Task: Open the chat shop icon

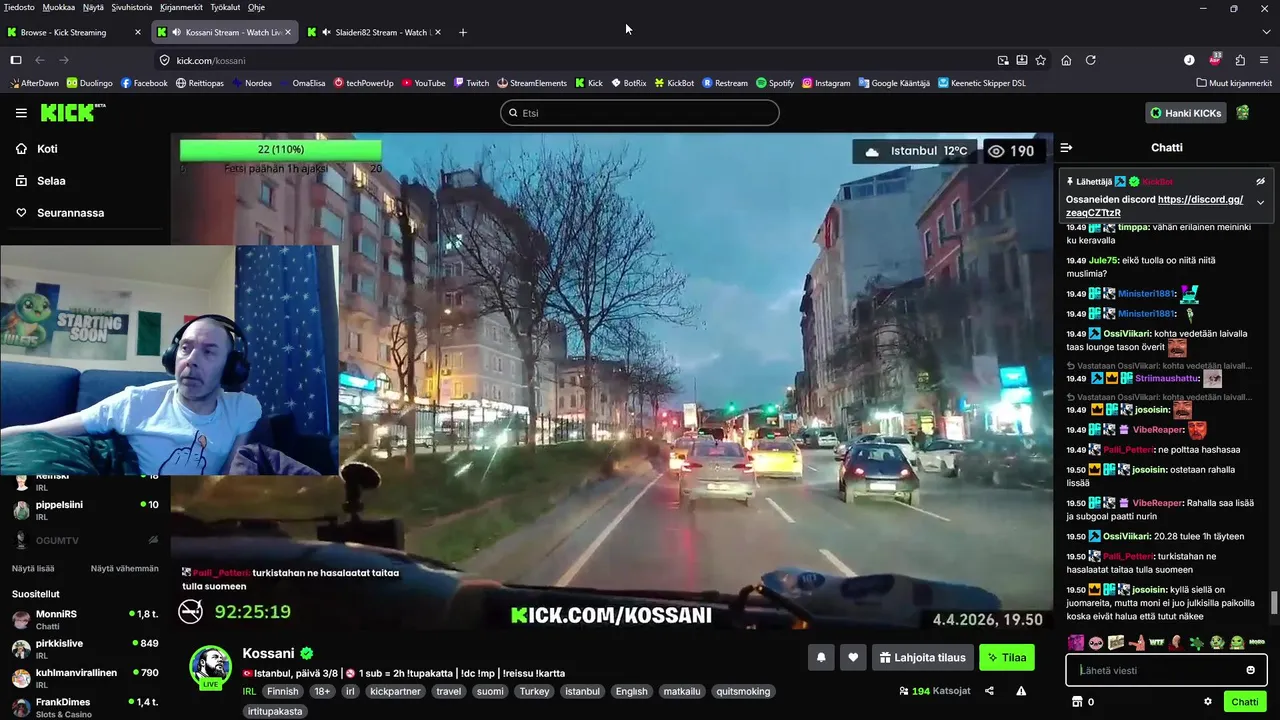Action: click(x=1076, y=702)
